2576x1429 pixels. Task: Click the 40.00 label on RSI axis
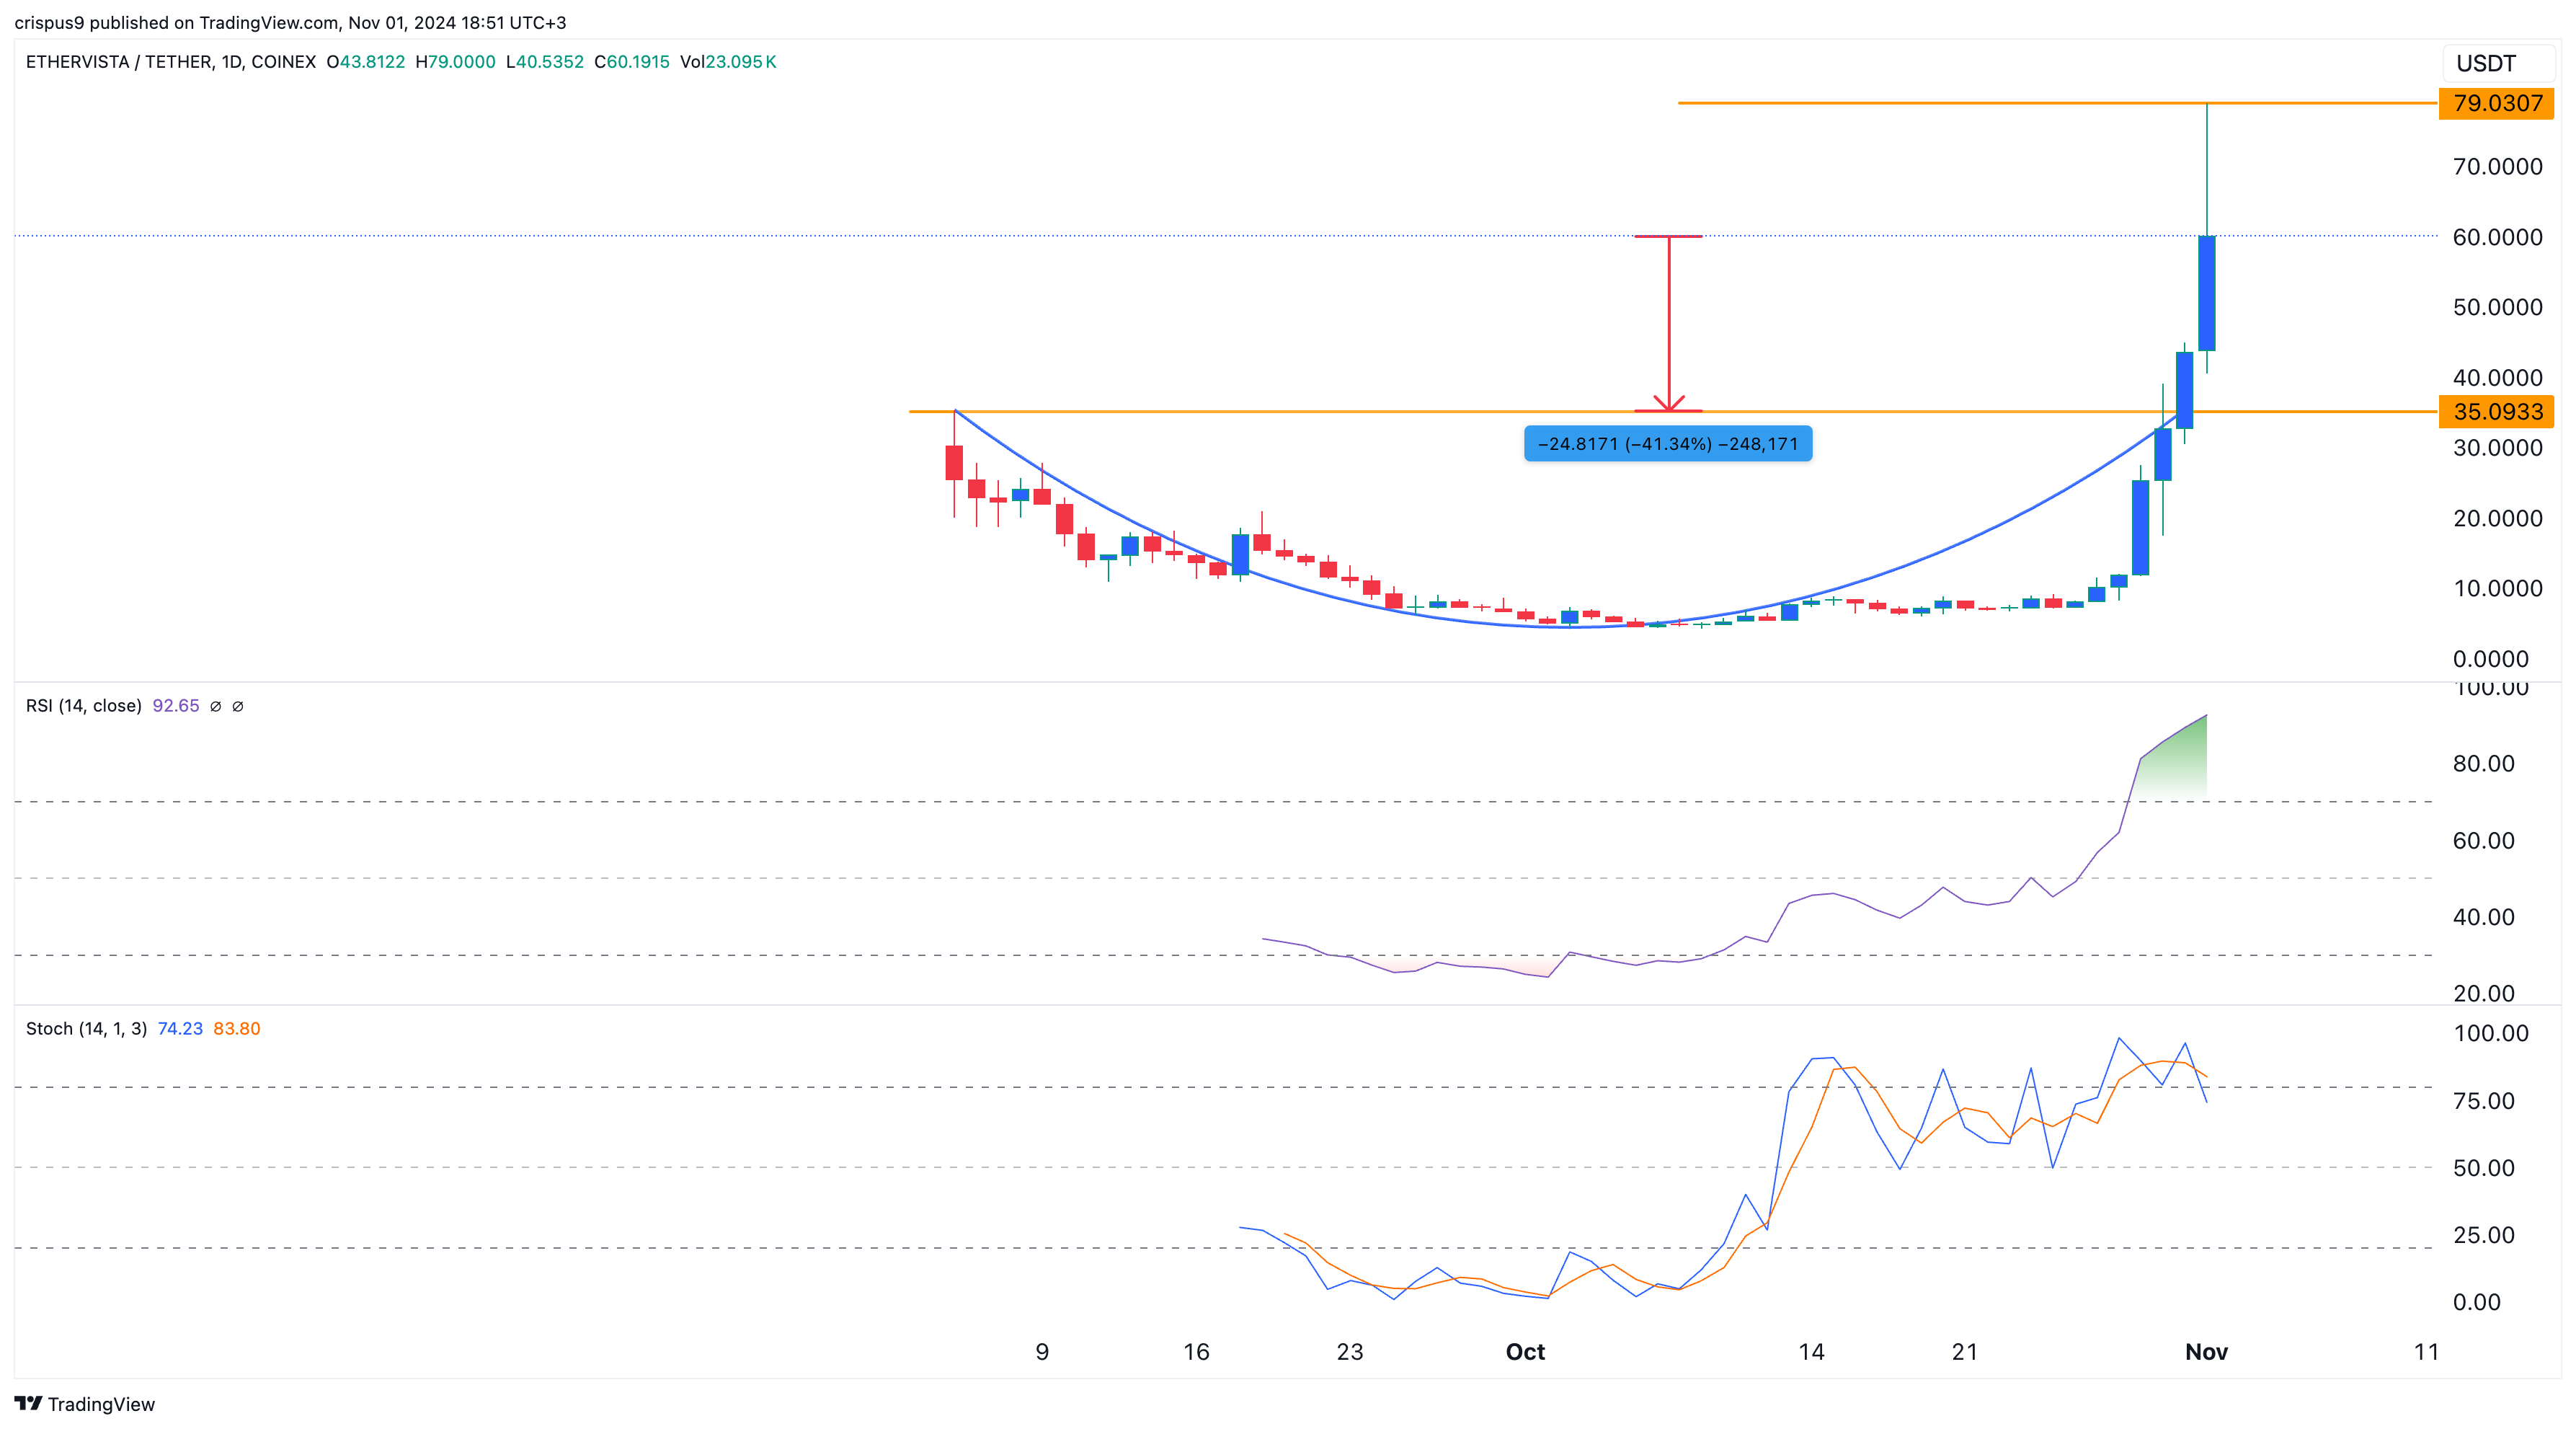coord(2483,917)
